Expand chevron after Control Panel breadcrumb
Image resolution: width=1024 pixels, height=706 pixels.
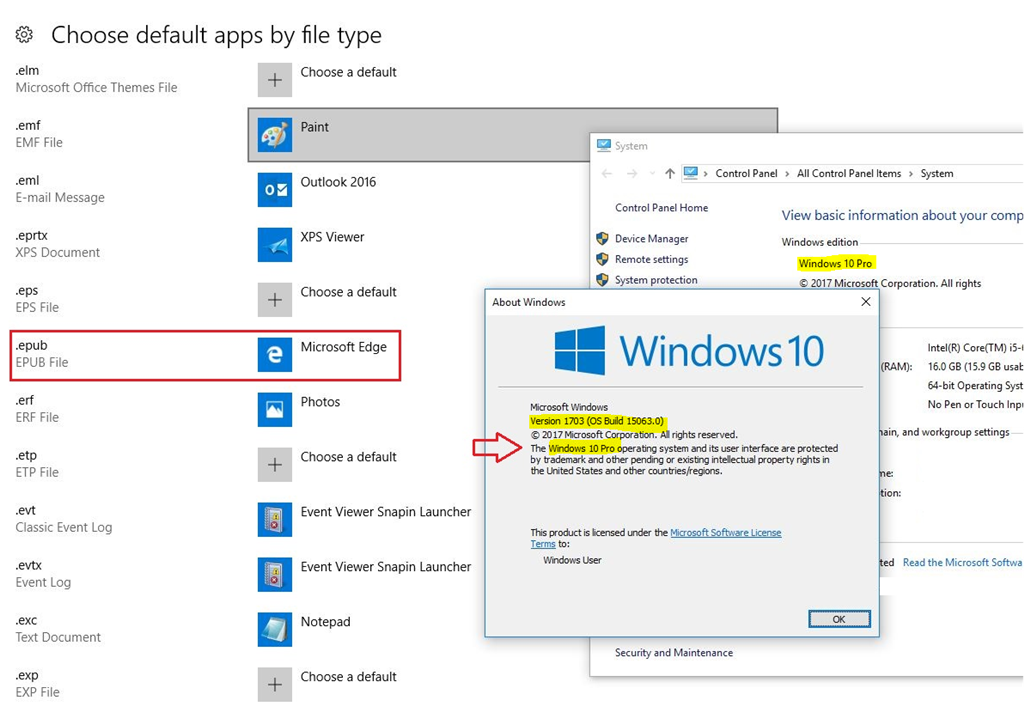pos(787,174)
